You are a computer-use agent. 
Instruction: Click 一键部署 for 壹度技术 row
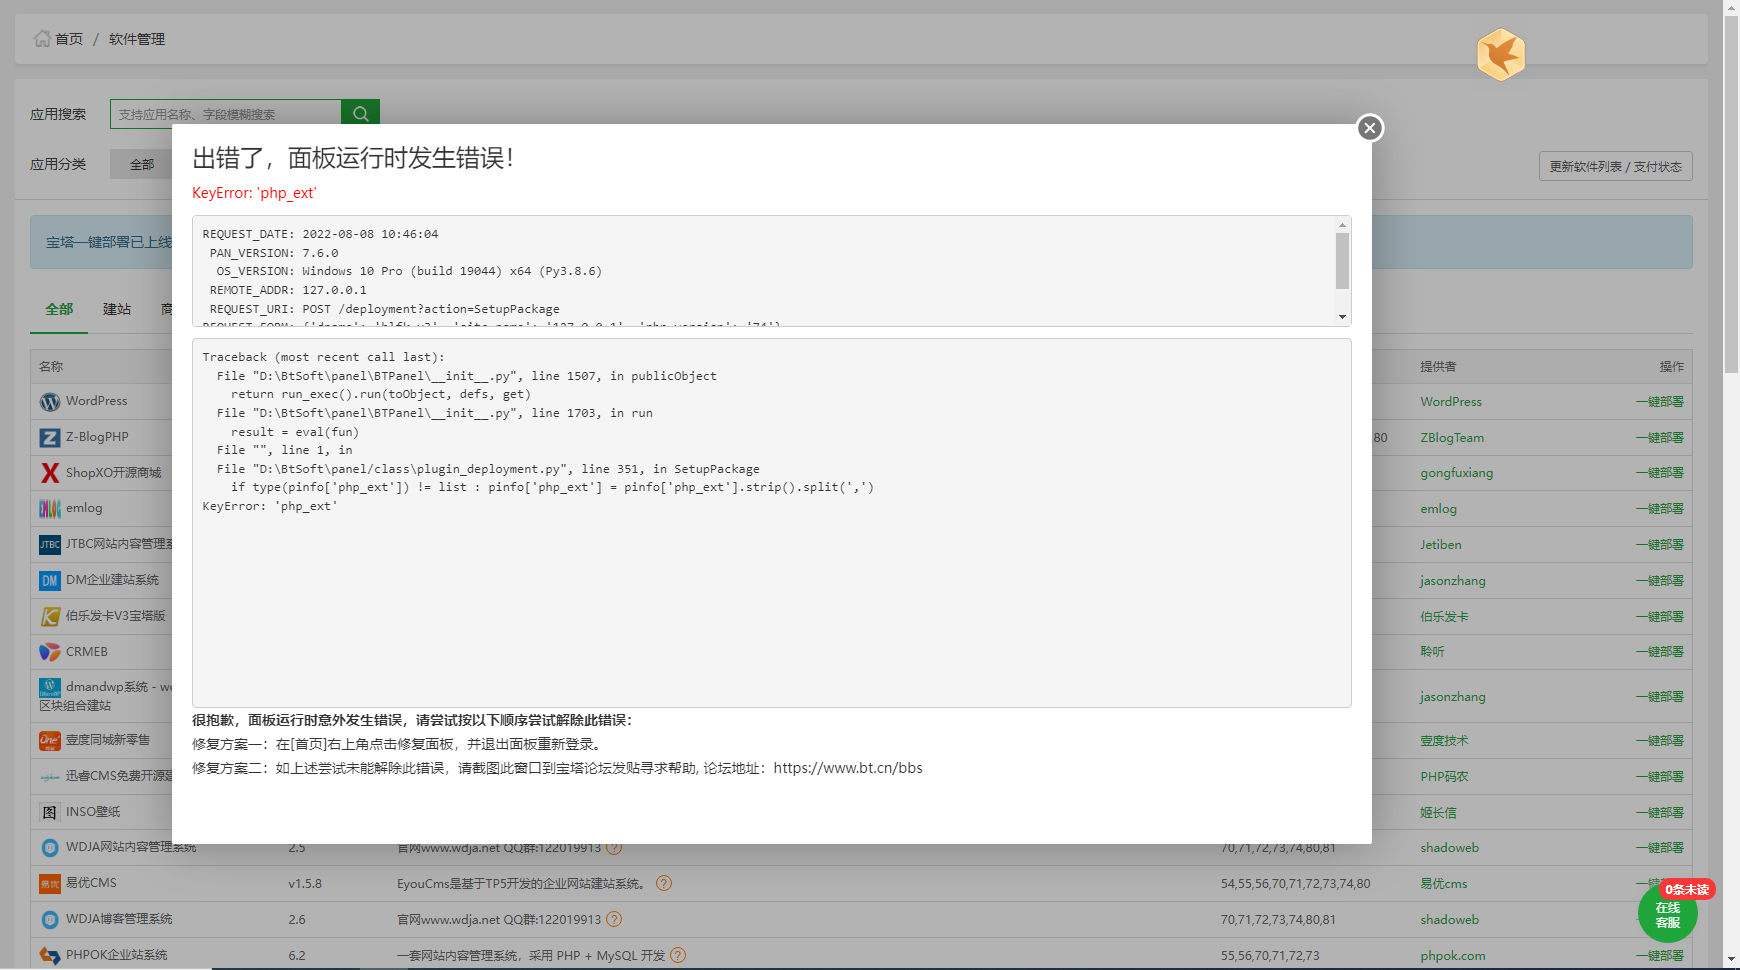(1660, 741)
